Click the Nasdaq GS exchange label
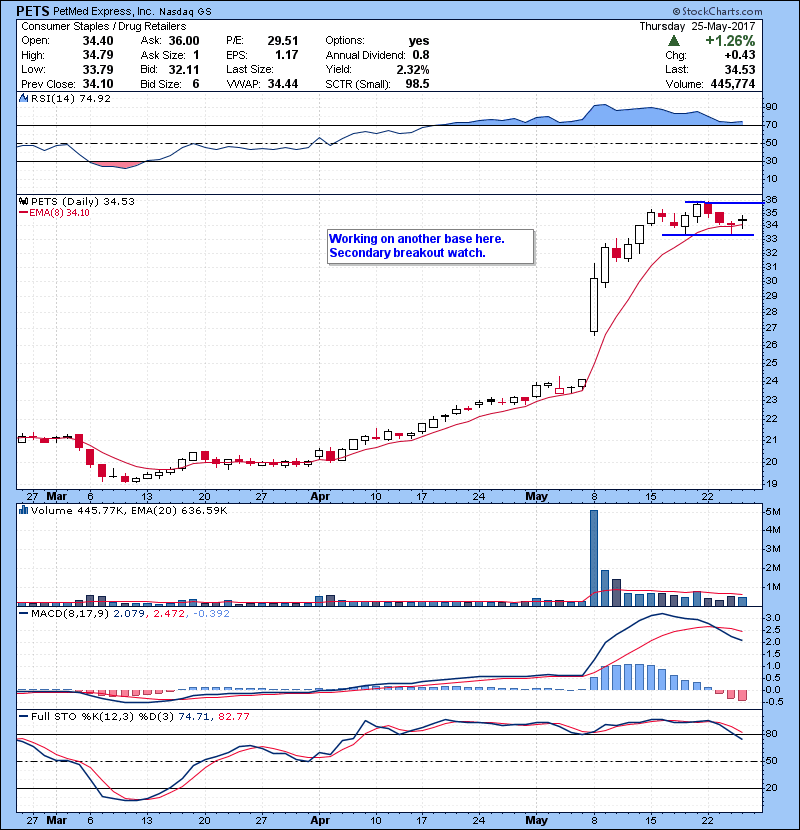Viewport: 800px width, 830px height. [x=185, y=12]
